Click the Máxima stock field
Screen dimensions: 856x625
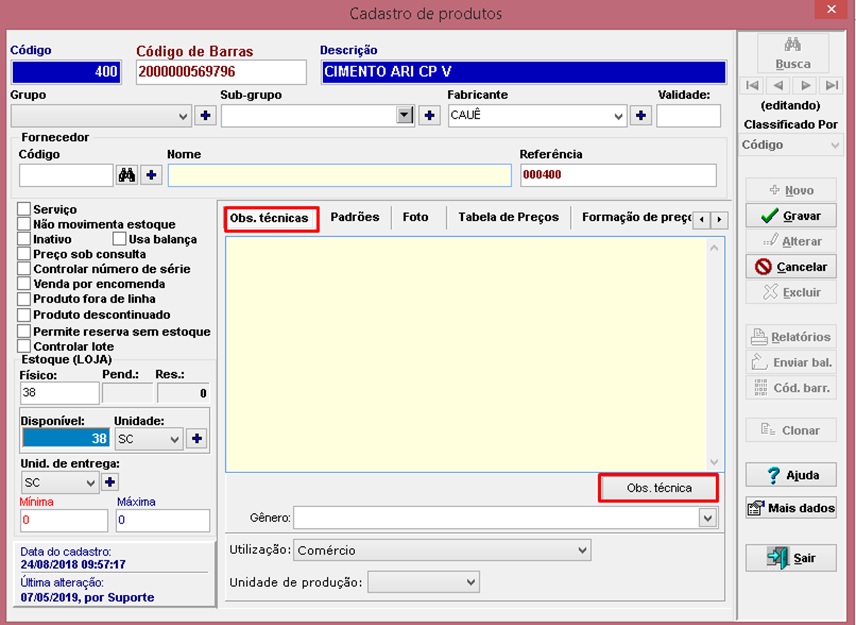tap(163, 520)
